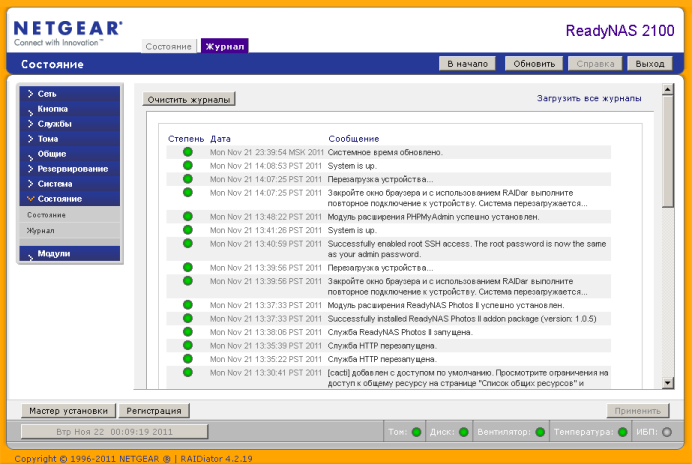Click scrollbar down arrow
The height and width of the screenshot is (464, 692).
pos(668,383)
